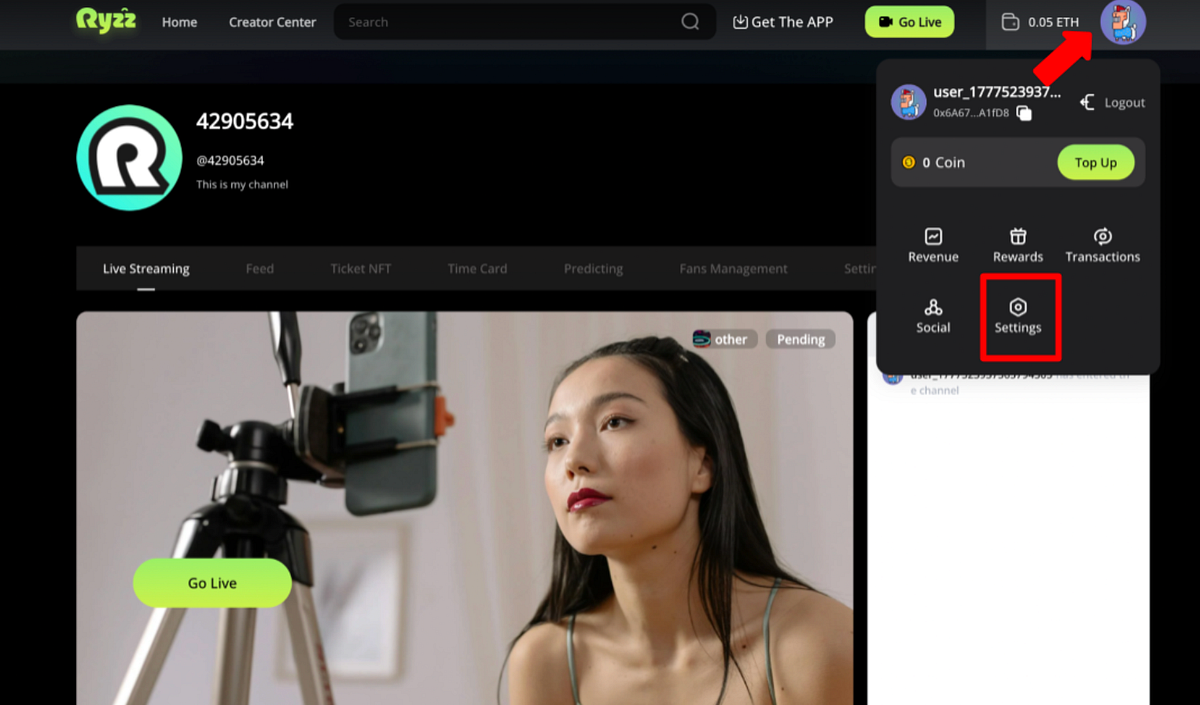Open the account dropdown via user avatar
1200x705 pixels.
[x=1123, y=23]
